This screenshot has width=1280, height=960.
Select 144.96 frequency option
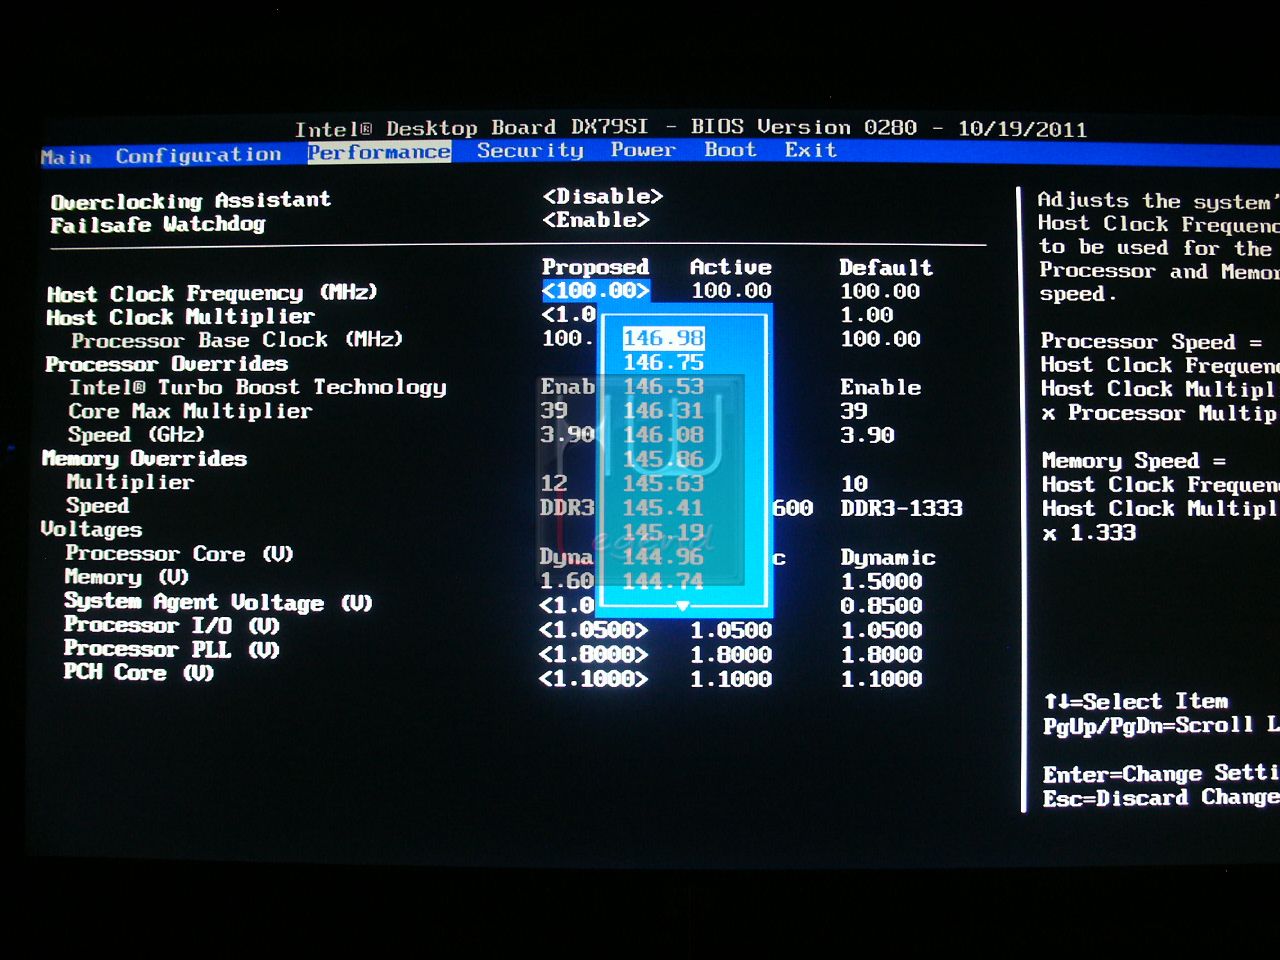coord(664,556)
